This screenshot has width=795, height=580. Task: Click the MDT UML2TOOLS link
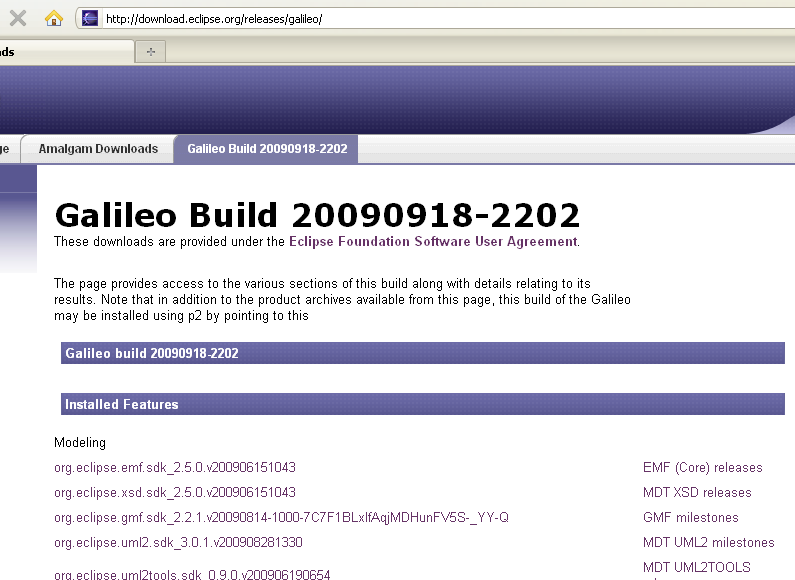pyautogui.click(x=696, y=567)
